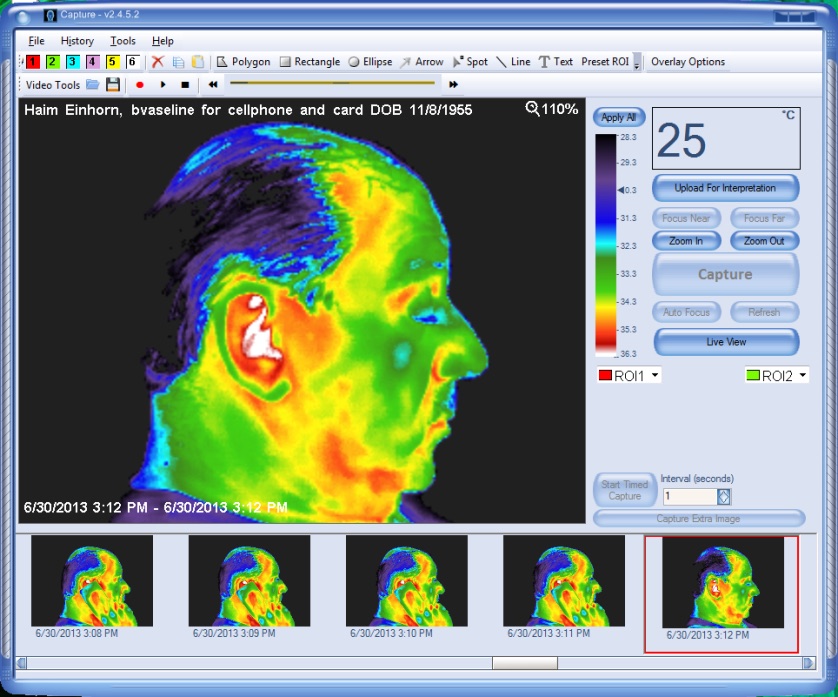
Task: Expand the toolbar overflow arrow
Action: coord(637,63)
